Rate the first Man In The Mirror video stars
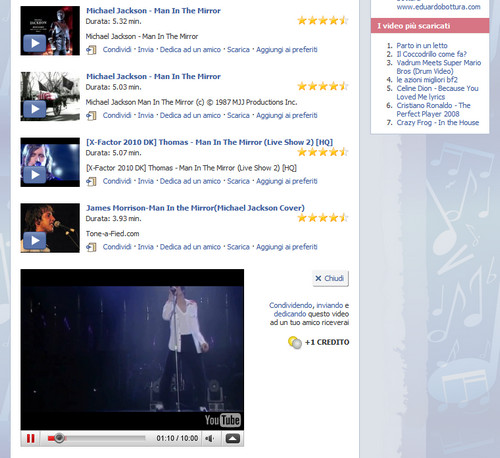The width and height of the screenshot is (500, 458). pyautogui.click(x=323, y=21)
